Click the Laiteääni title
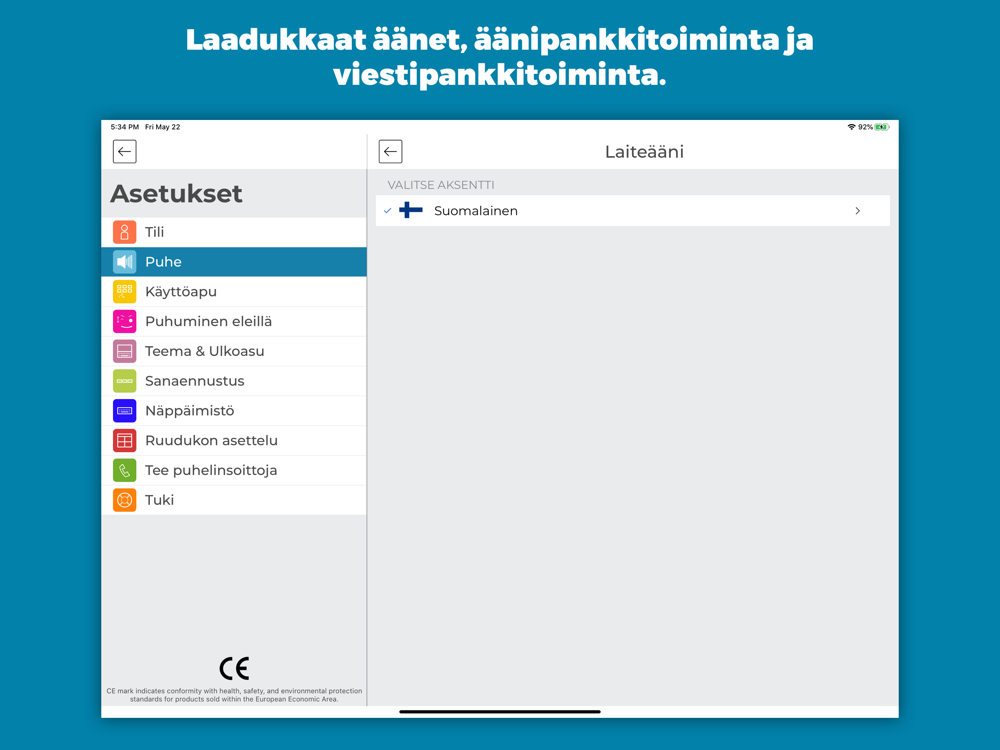 tap(644, 152)
